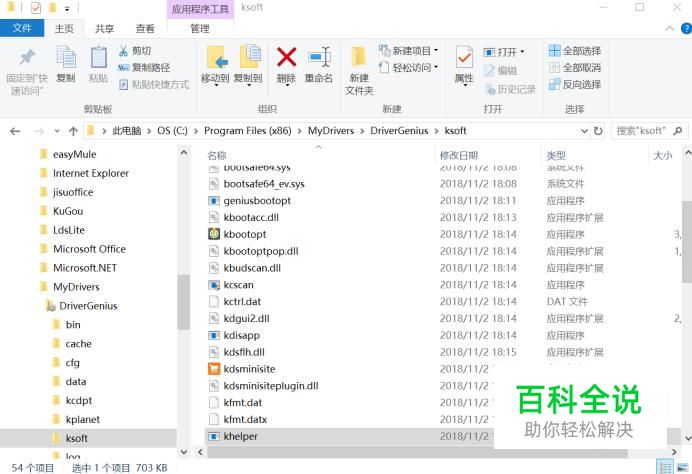Switch to the View (查看) tab
The width and height of the screenshot is (692, 474).
(x=145, y=29)
